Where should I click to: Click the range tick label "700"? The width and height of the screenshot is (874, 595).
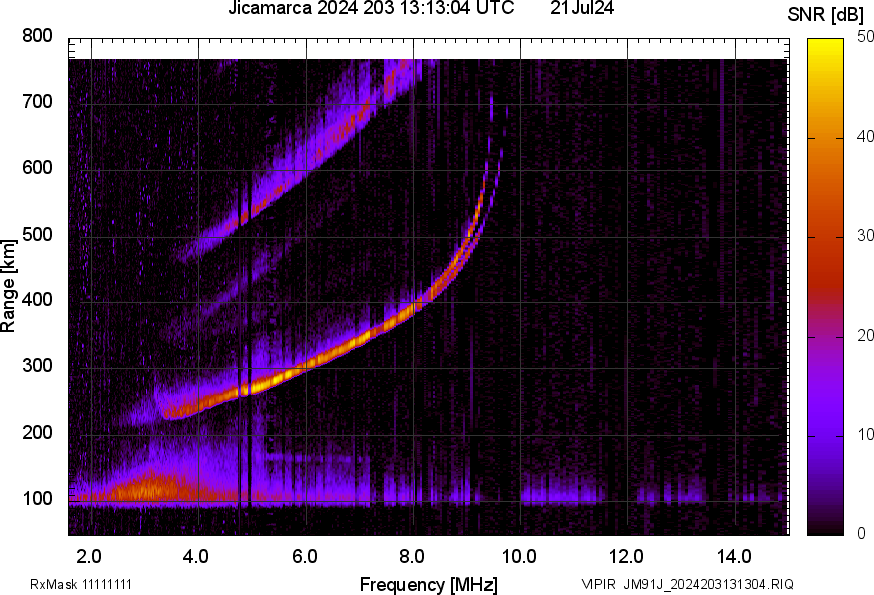pyautogui.click(x=37, y=101)
